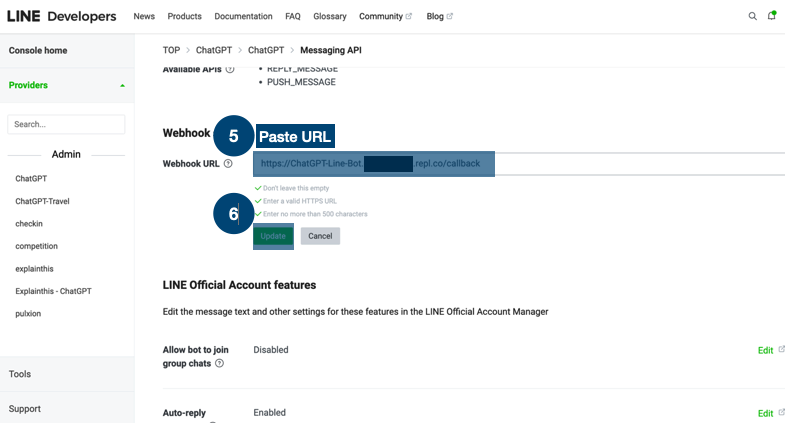Edit the Auto-reply setting
The width and height of the screenshot is (785, 423).
765,413
